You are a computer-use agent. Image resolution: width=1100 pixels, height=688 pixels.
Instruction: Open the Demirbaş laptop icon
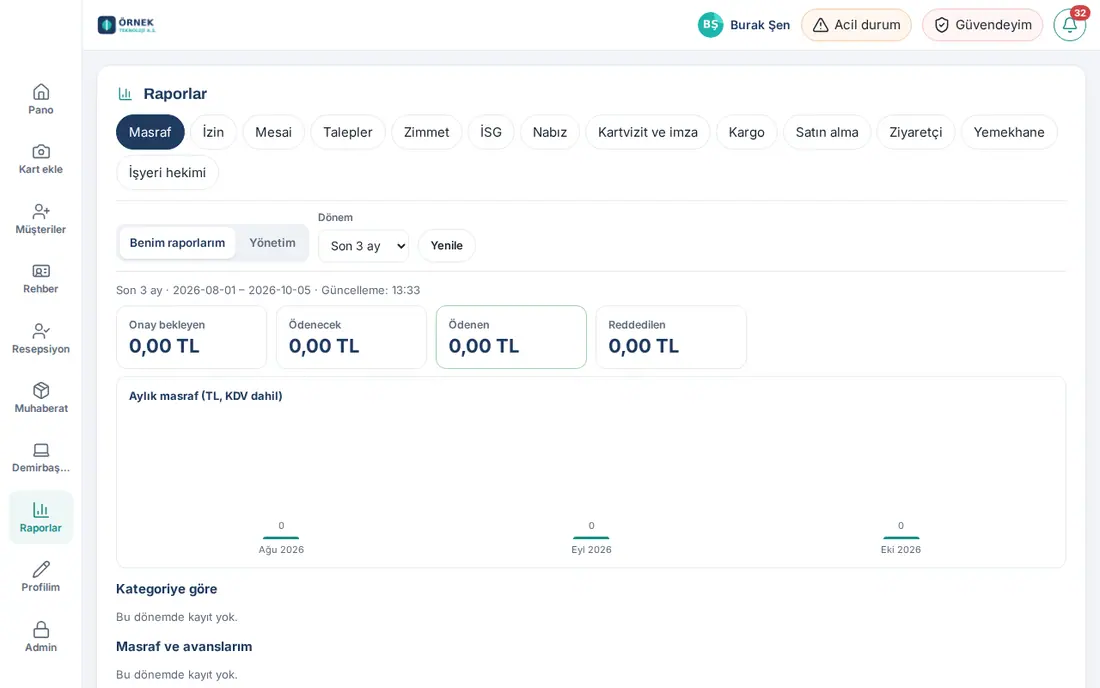(41, 450)
